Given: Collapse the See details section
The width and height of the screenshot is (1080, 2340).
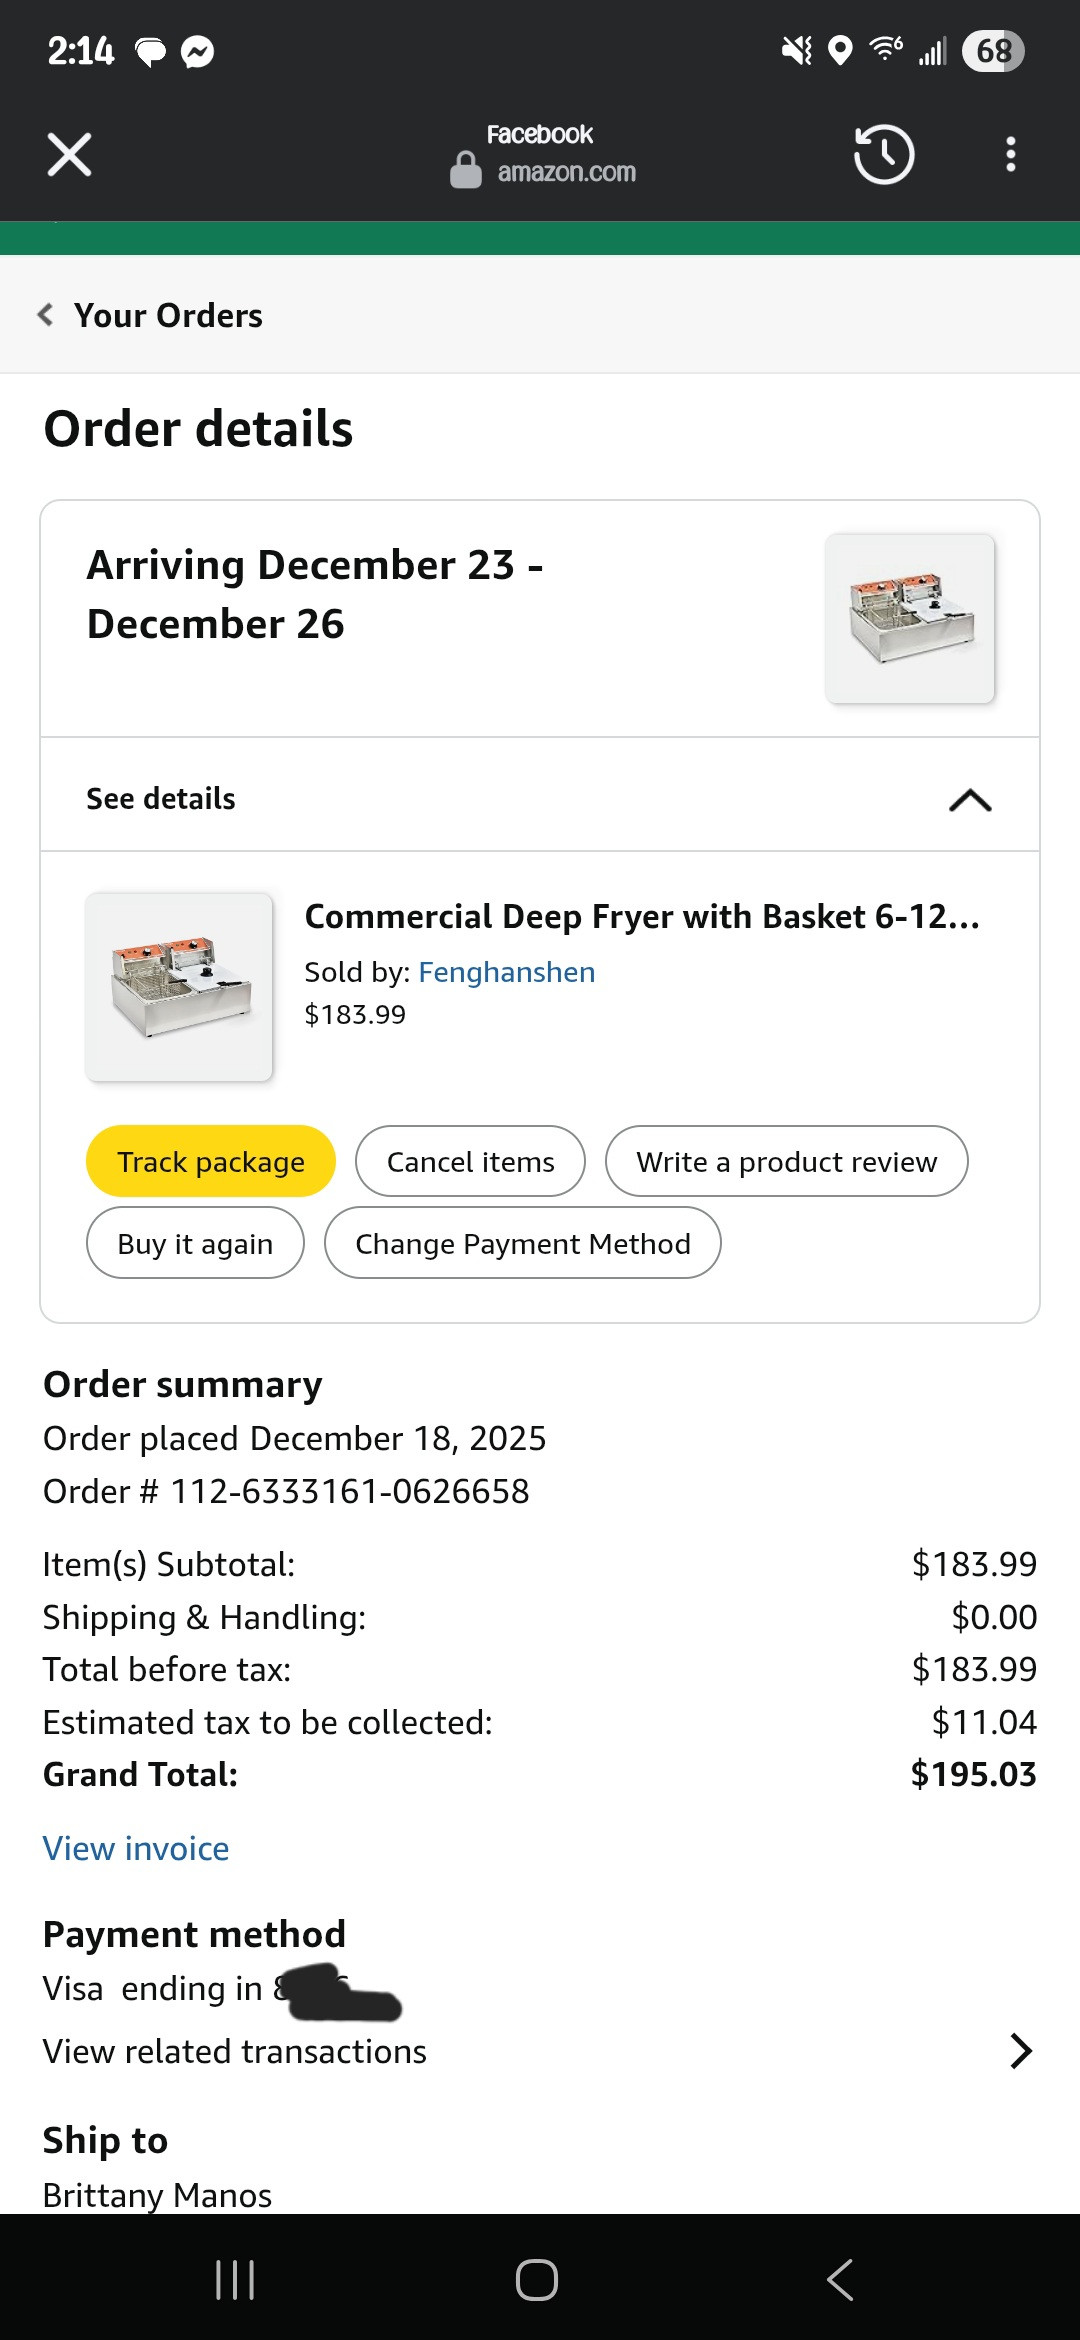Looking at the screenshot, I should pos(969,800).
